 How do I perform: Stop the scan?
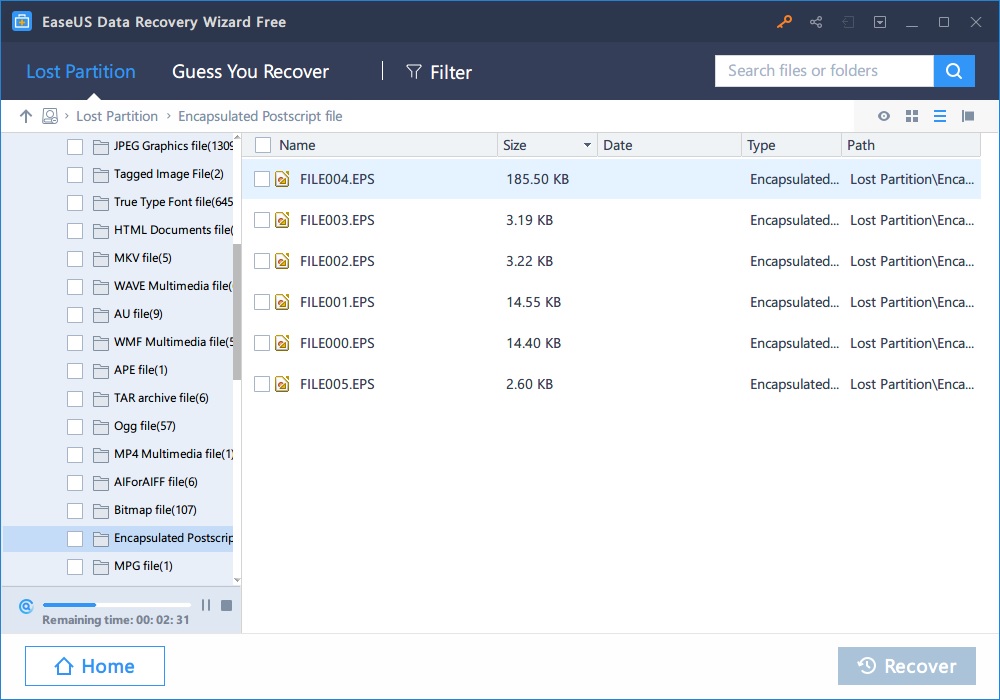226,605
